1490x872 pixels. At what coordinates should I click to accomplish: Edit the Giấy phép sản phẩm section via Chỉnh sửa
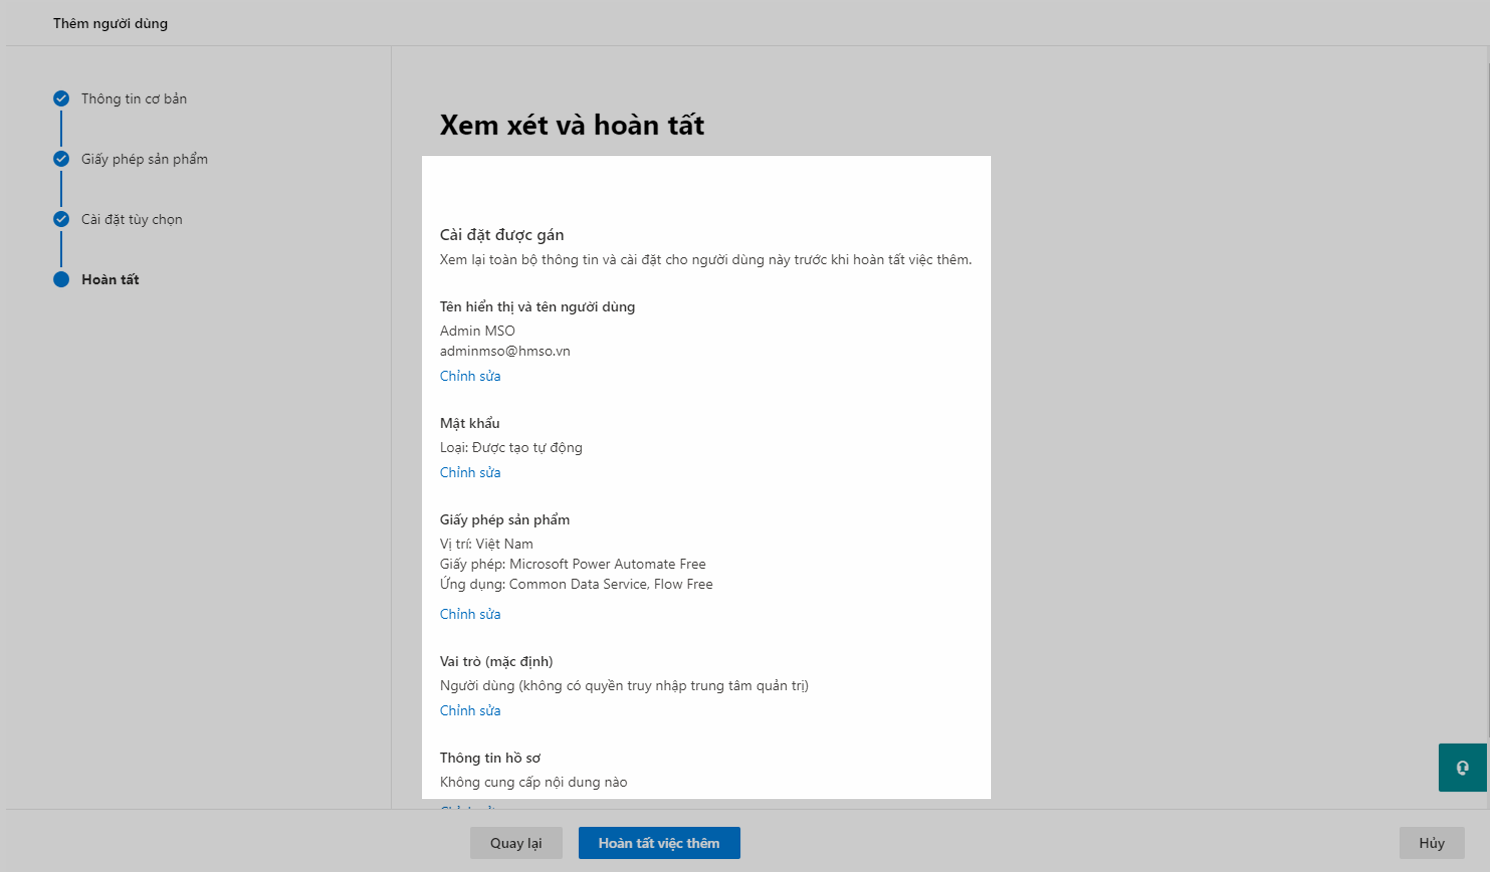click(470, 614)
